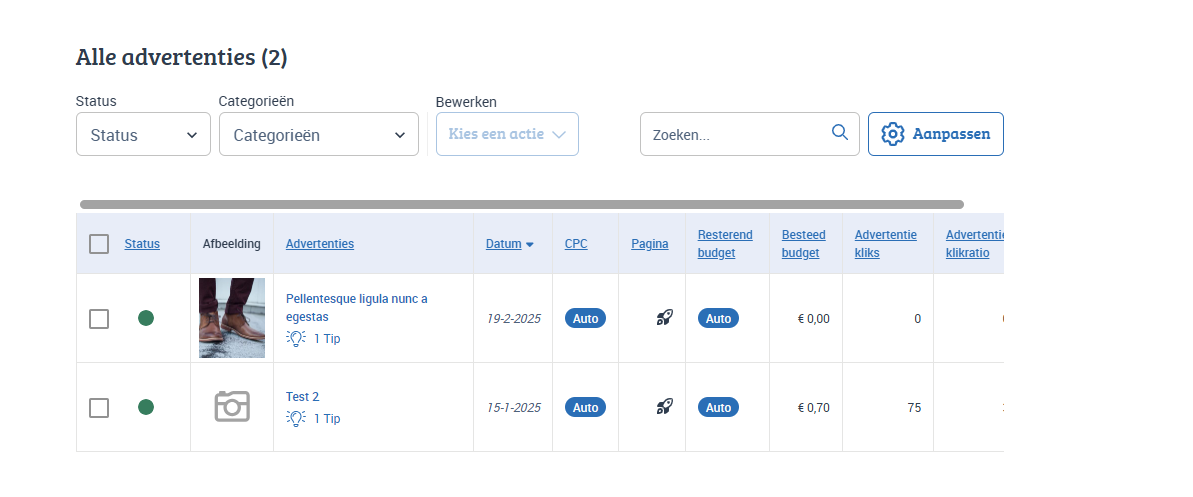1193x497 pixels.
Task: Open the Categorieën filter dropdown
Action: click(318, 135)
